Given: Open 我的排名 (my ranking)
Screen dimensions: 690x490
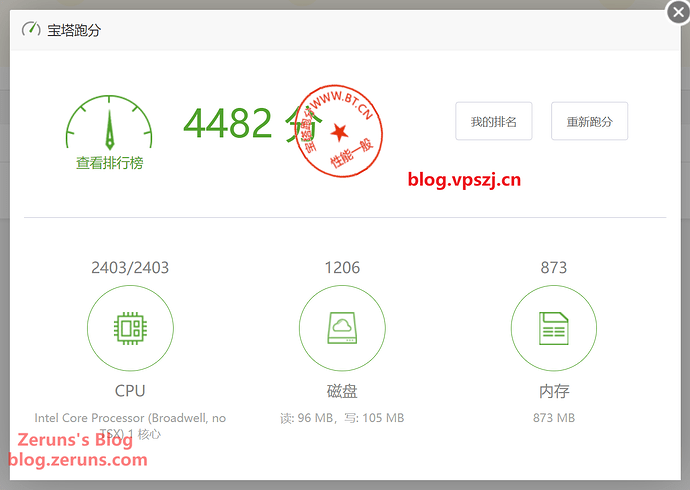Looking at the screenshot, I should (x=493, y=122).
